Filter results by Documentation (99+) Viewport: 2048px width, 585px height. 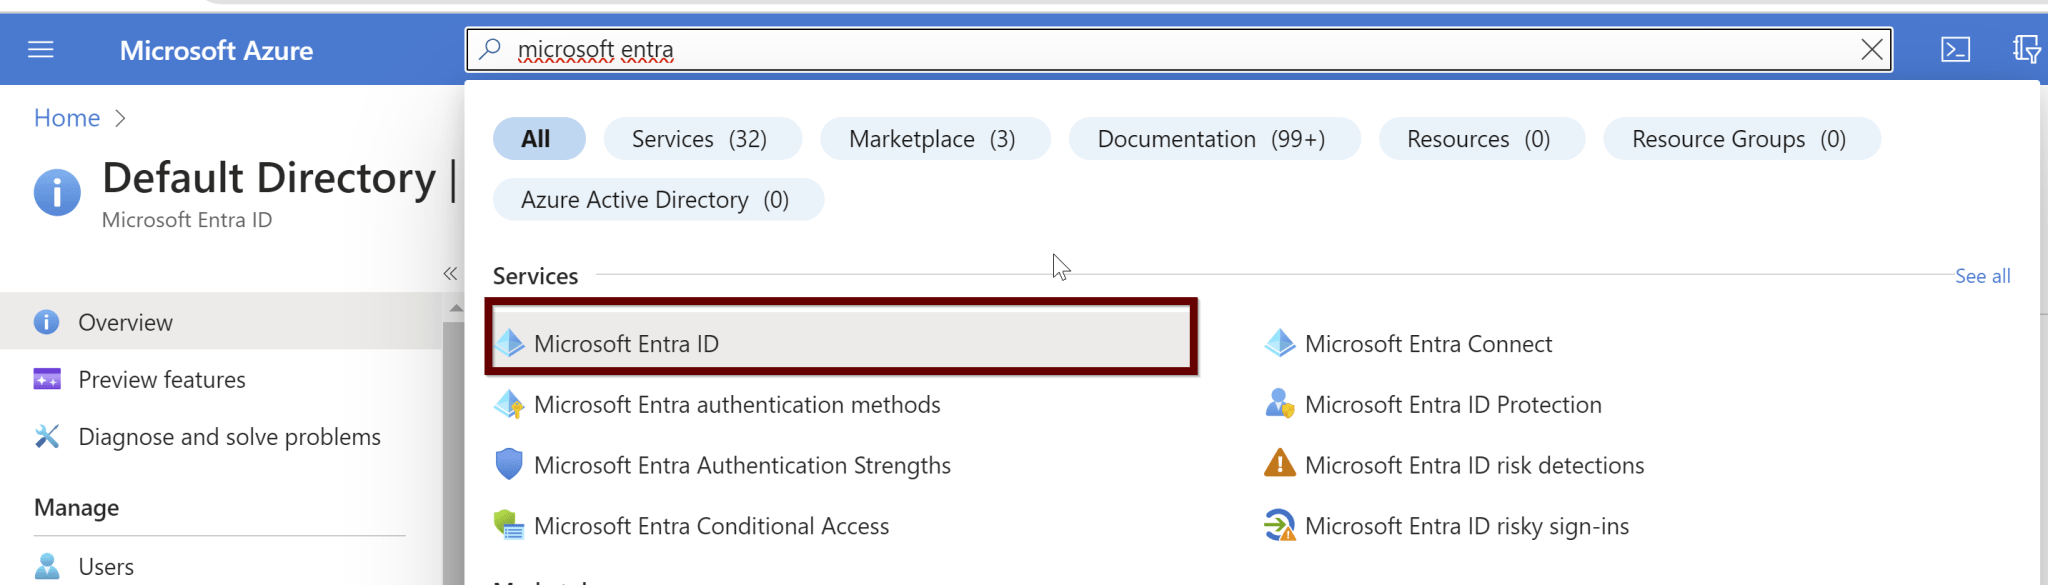tap(1214, 139)
